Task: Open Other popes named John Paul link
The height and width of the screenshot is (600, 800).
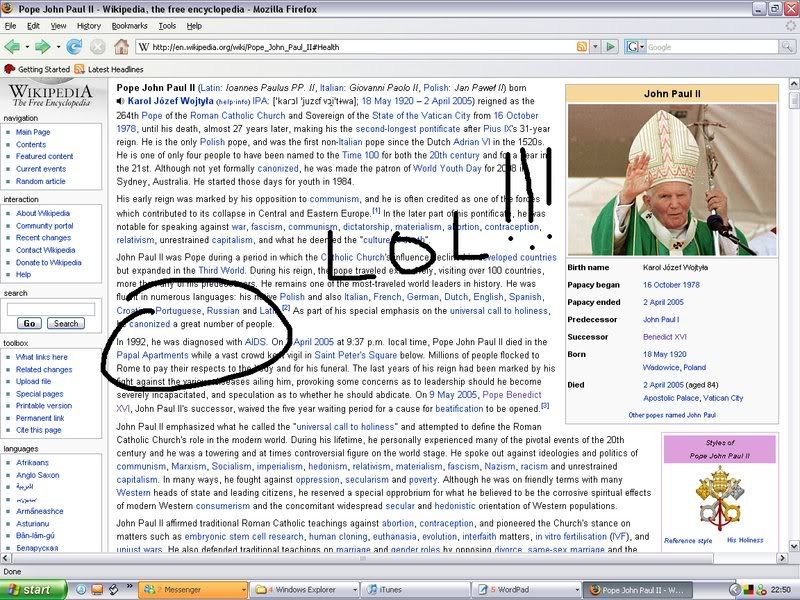Action: 672,415
